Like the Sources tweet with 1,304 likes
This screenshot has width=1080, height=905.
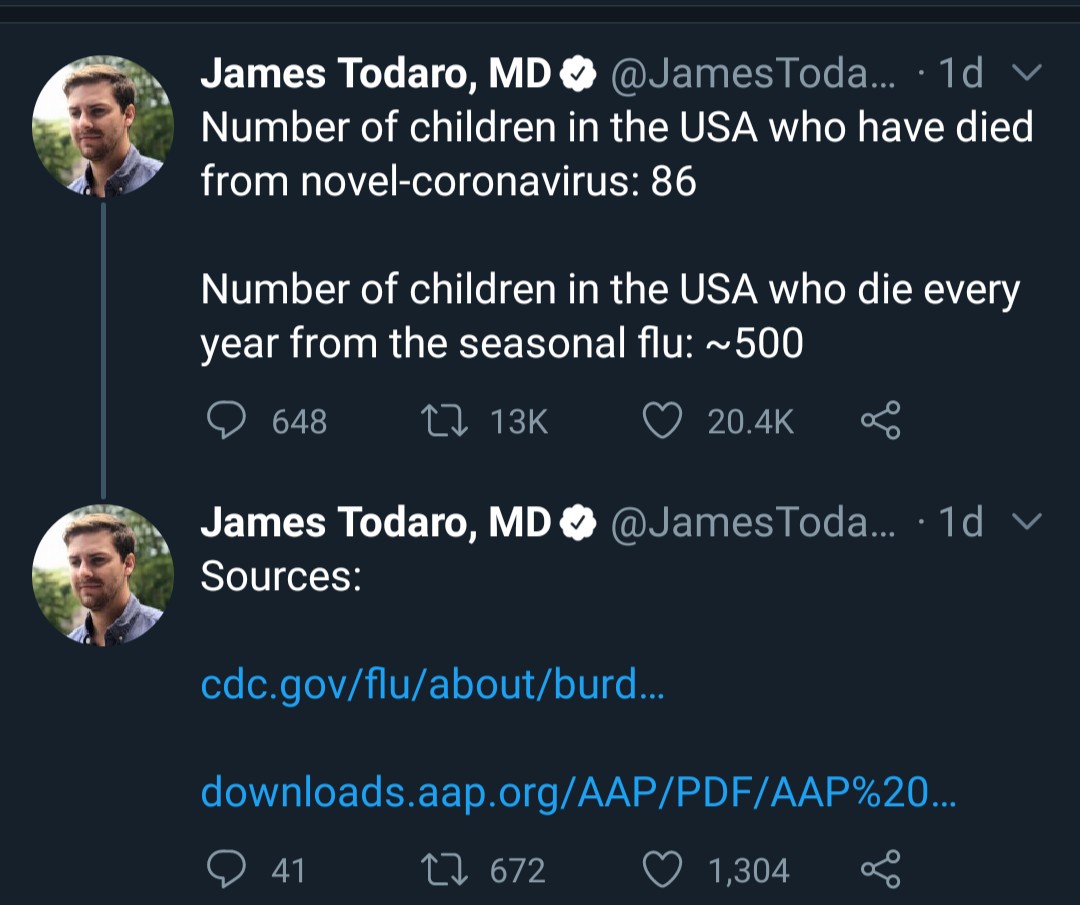(661, 869)
